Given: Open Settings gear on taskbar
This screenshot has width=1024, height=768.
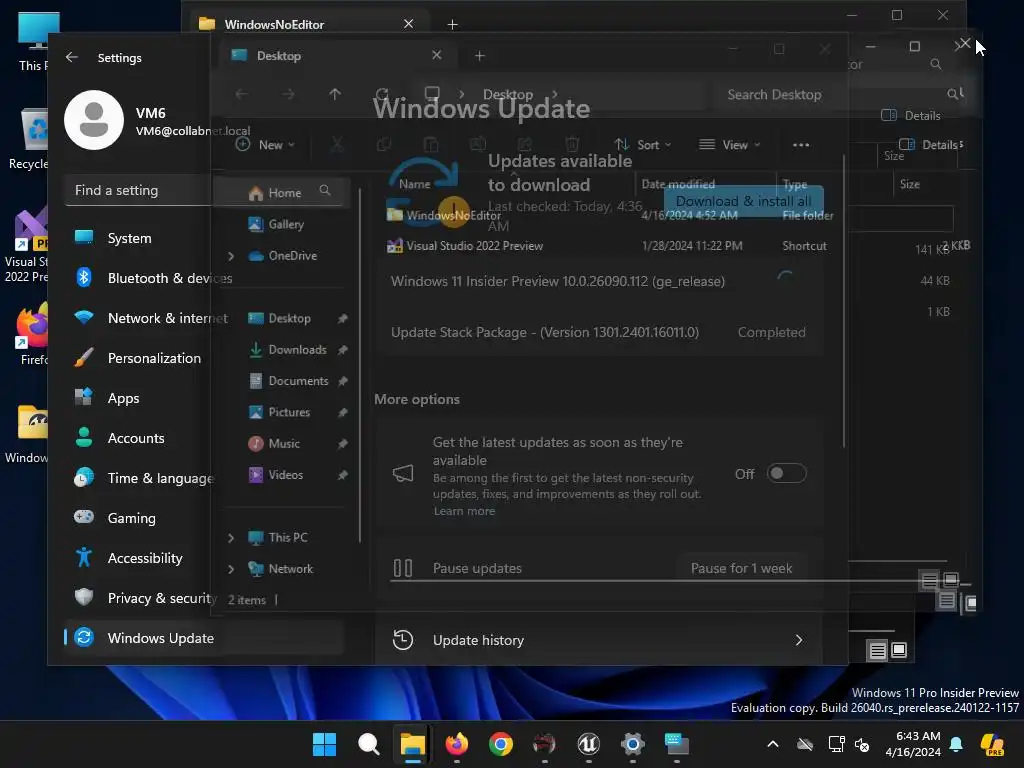Looking at the screenshot, I should point(633,744).
